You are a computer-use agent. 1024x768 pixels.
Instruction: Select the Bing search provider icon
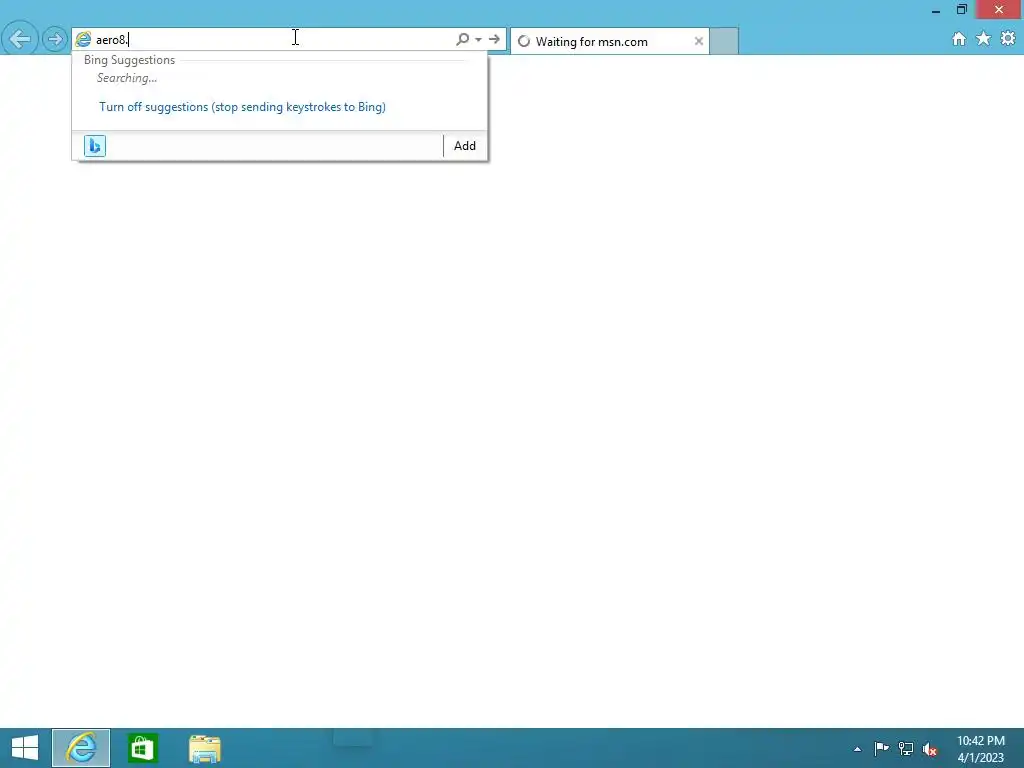95,146
